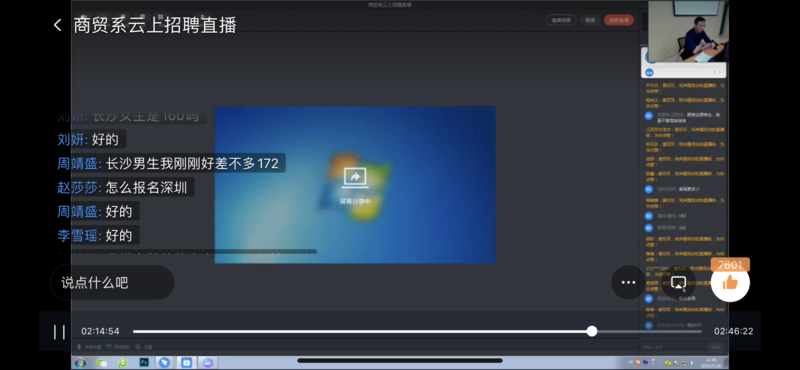Image resolution: width=800 pixels, height=370 pixels.
Task: Open the green browser icon in taskbar
Action: (122, 363)
